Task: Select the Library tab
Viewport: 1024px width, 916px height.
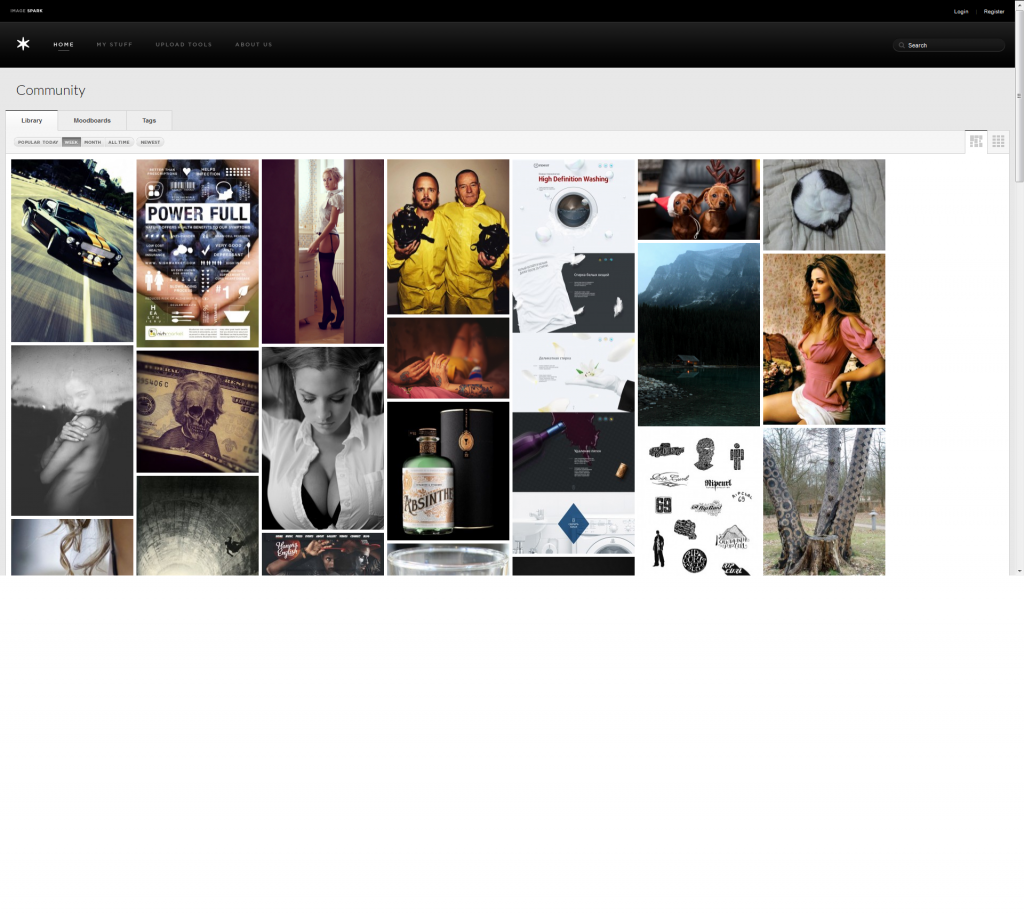Action: tap(32, 120)
